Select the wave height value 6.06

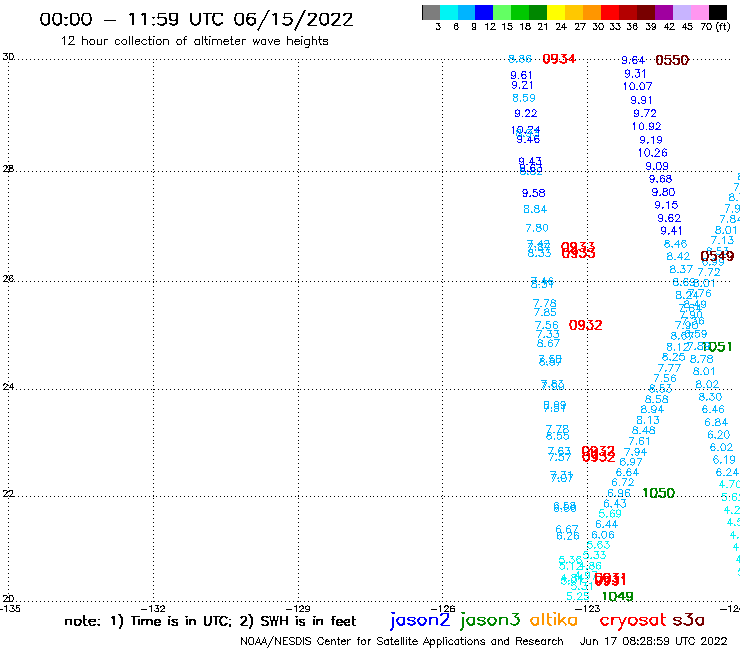603,535
